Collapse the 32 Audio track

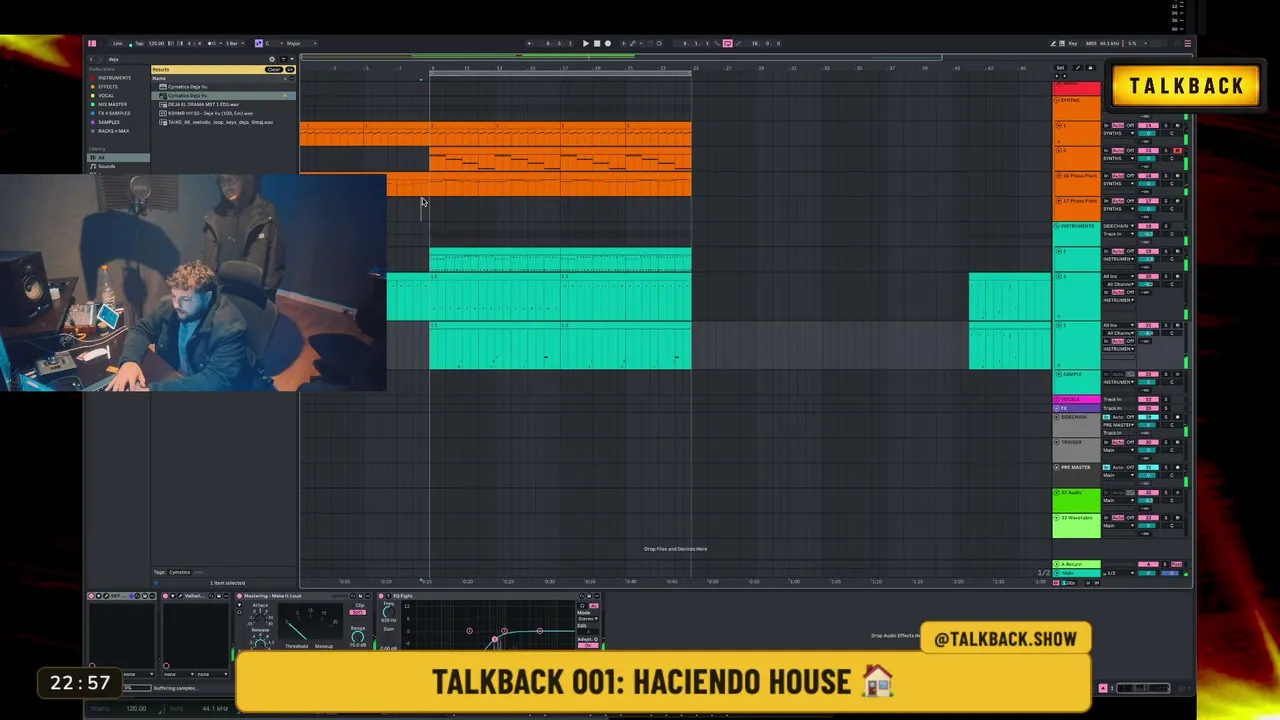click(1057, 493)
